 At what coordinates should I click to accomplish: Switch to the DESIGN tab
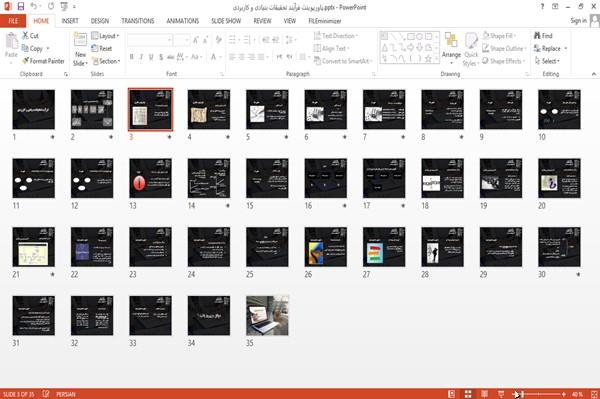click(100, 21)
